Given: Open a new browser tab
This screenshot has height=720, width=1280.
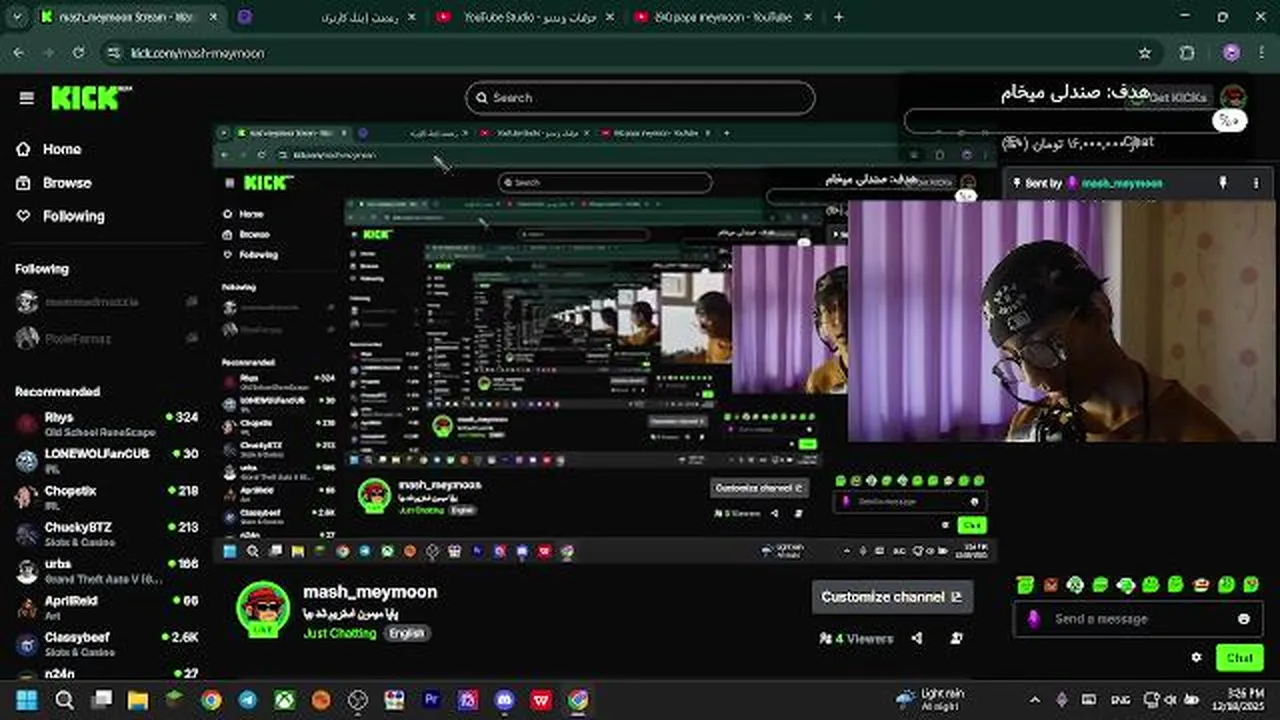Looking at the screenshot, I should tap(838, 17).
